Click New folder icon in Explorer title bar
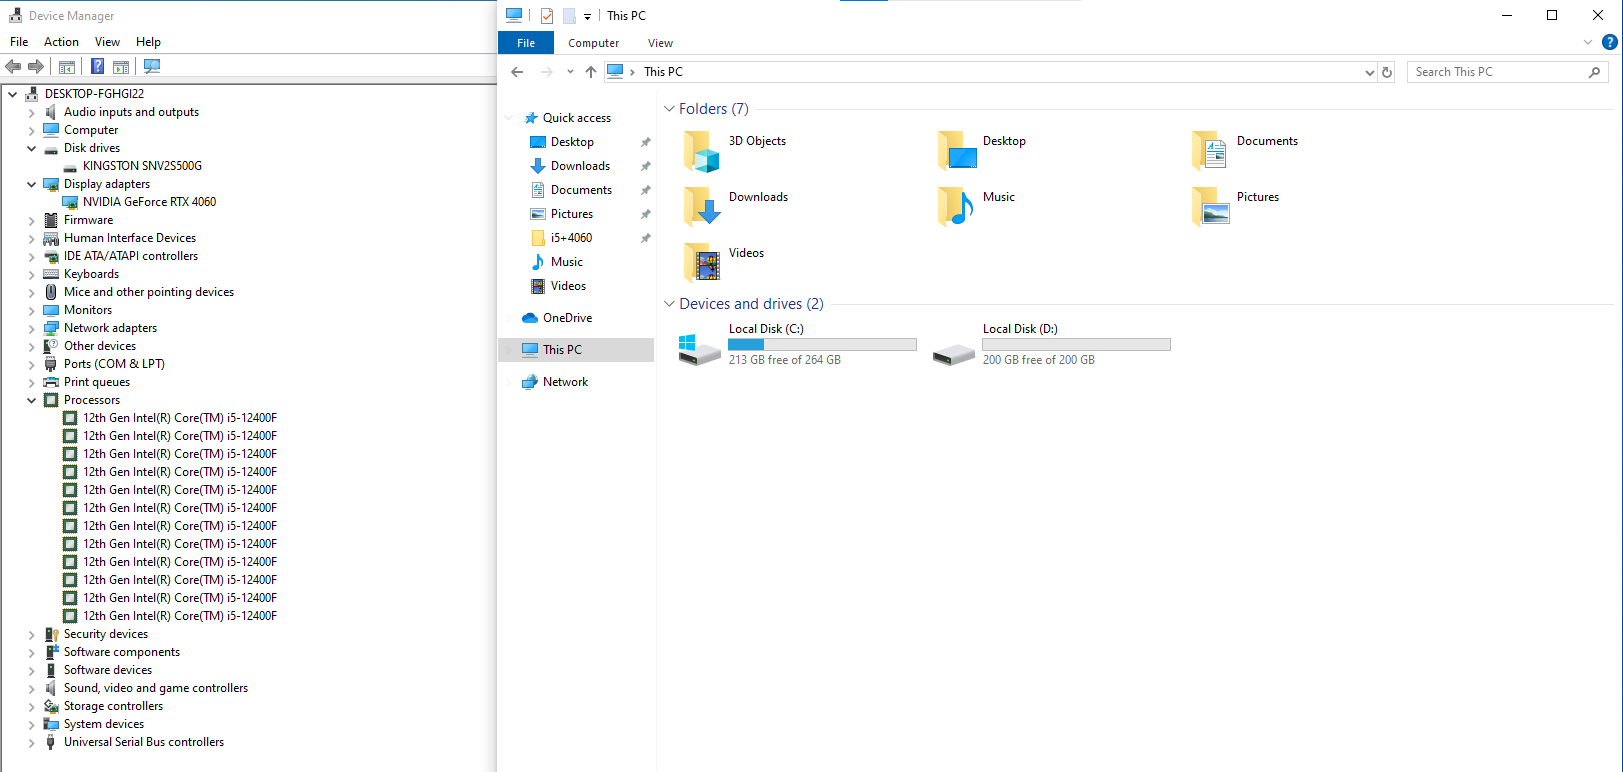The height and width of the screenshot is (772, 1623). pyautogui.click(x=569, y=16)
